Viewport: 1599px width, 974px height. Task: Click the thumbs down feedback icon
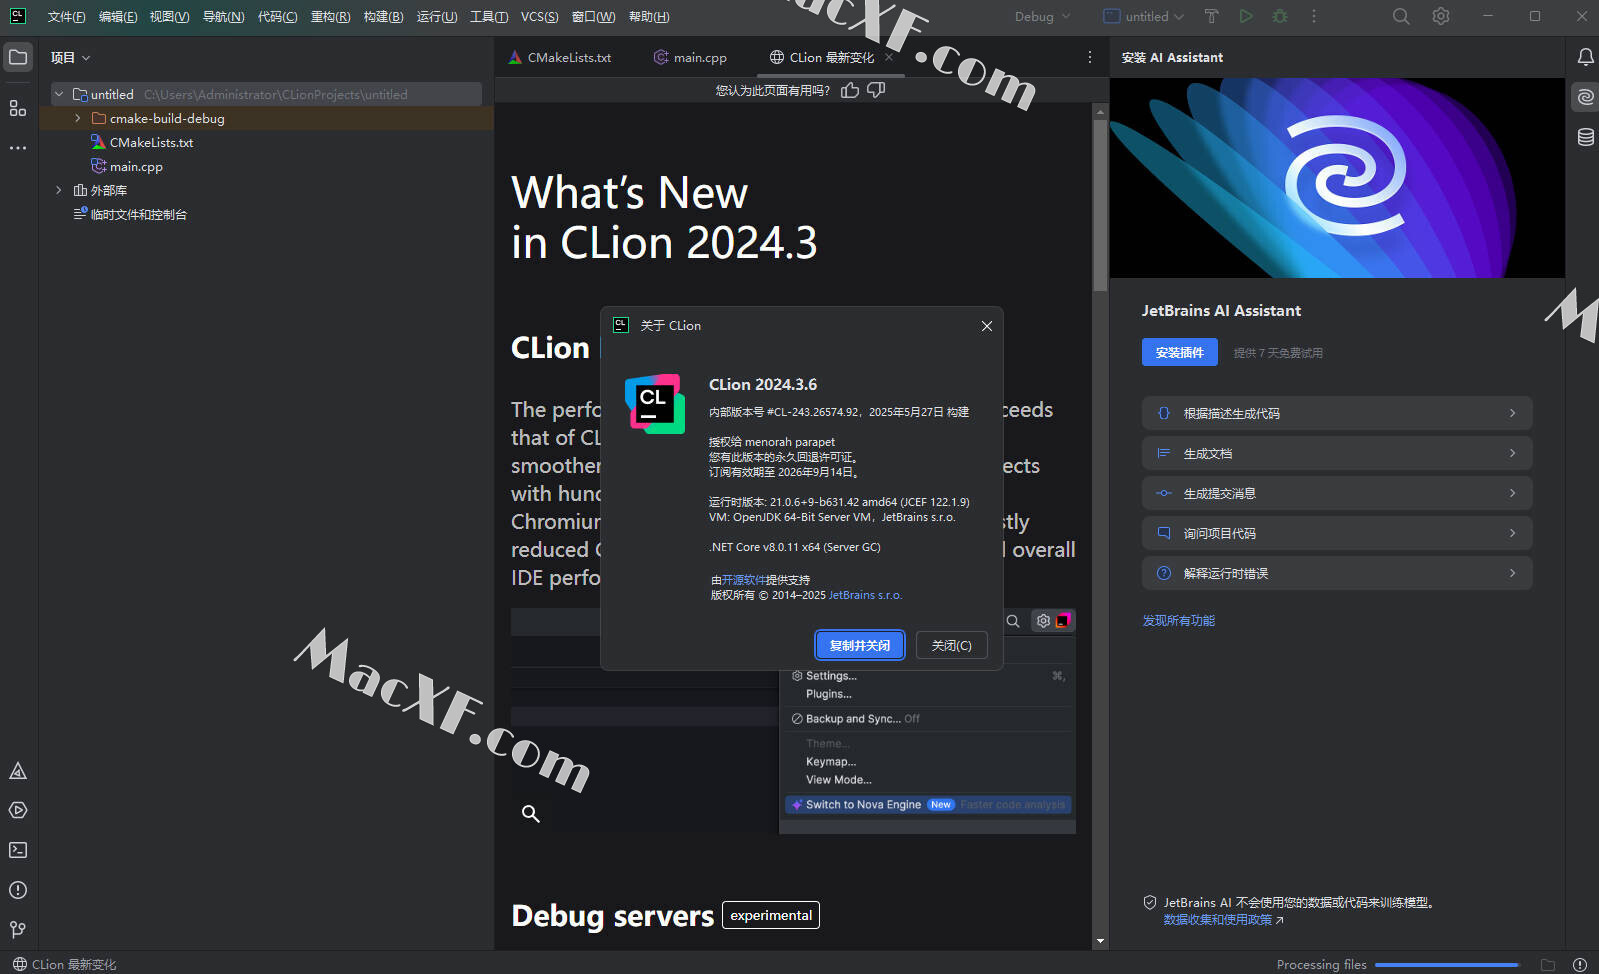point(876,90)
